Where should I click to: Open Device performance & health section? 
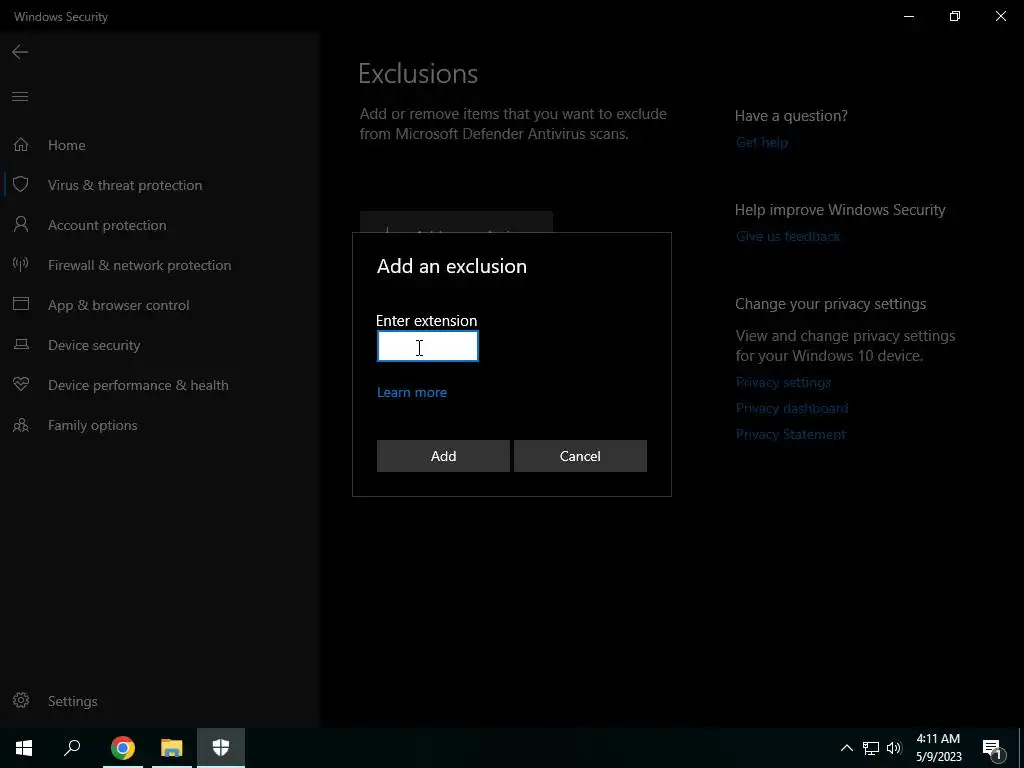click(138, 385)
